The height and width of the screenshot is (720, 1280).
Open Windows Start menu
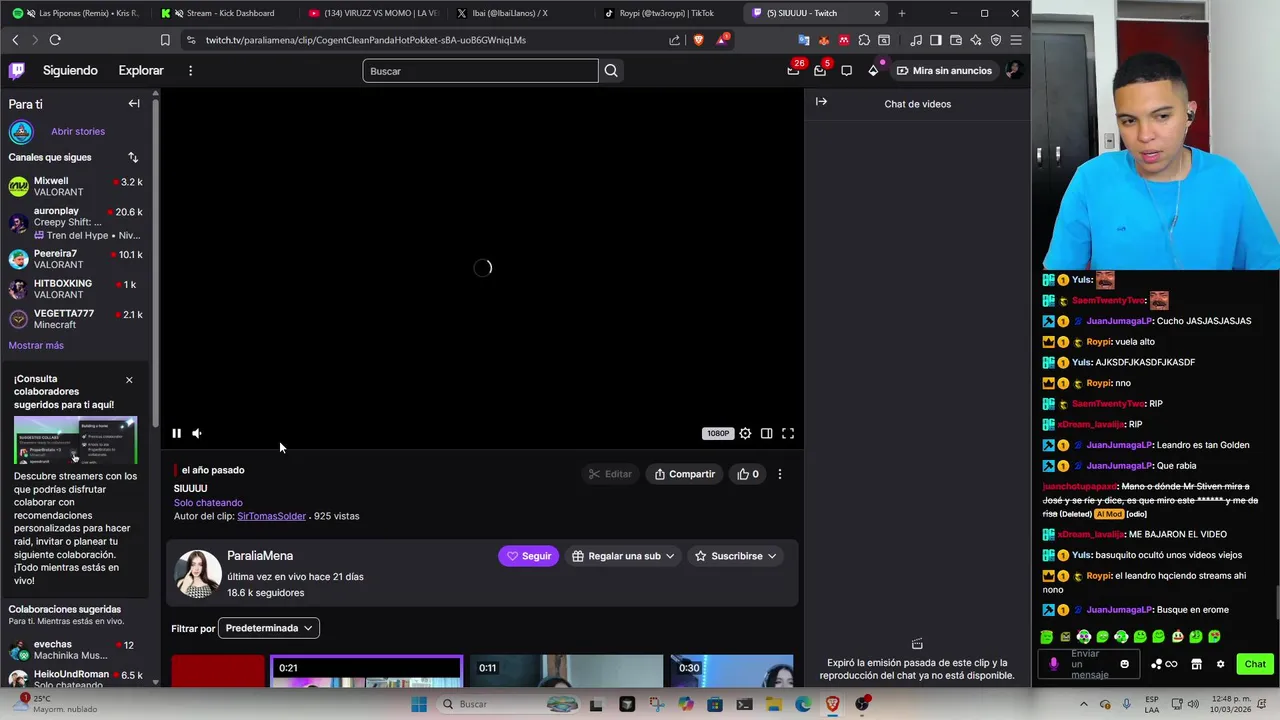418,704
